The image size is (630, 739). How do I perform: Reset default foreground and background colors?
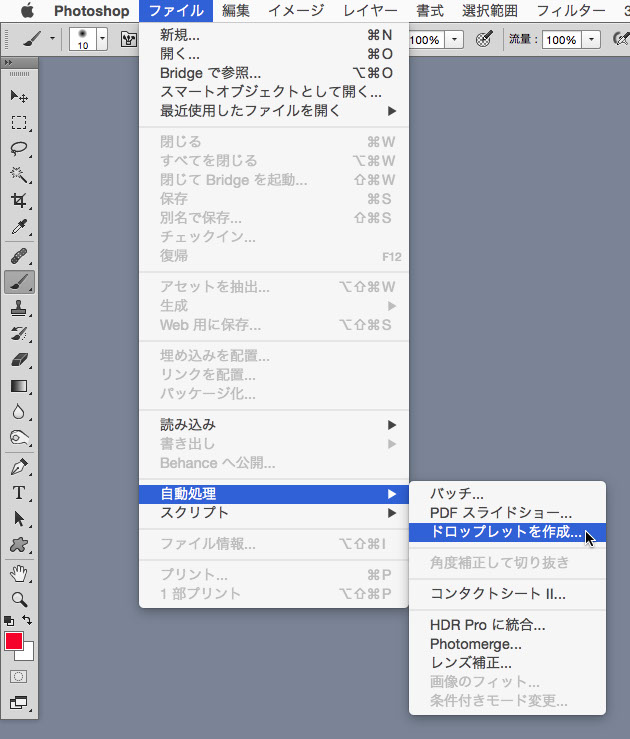coord(8,621)
